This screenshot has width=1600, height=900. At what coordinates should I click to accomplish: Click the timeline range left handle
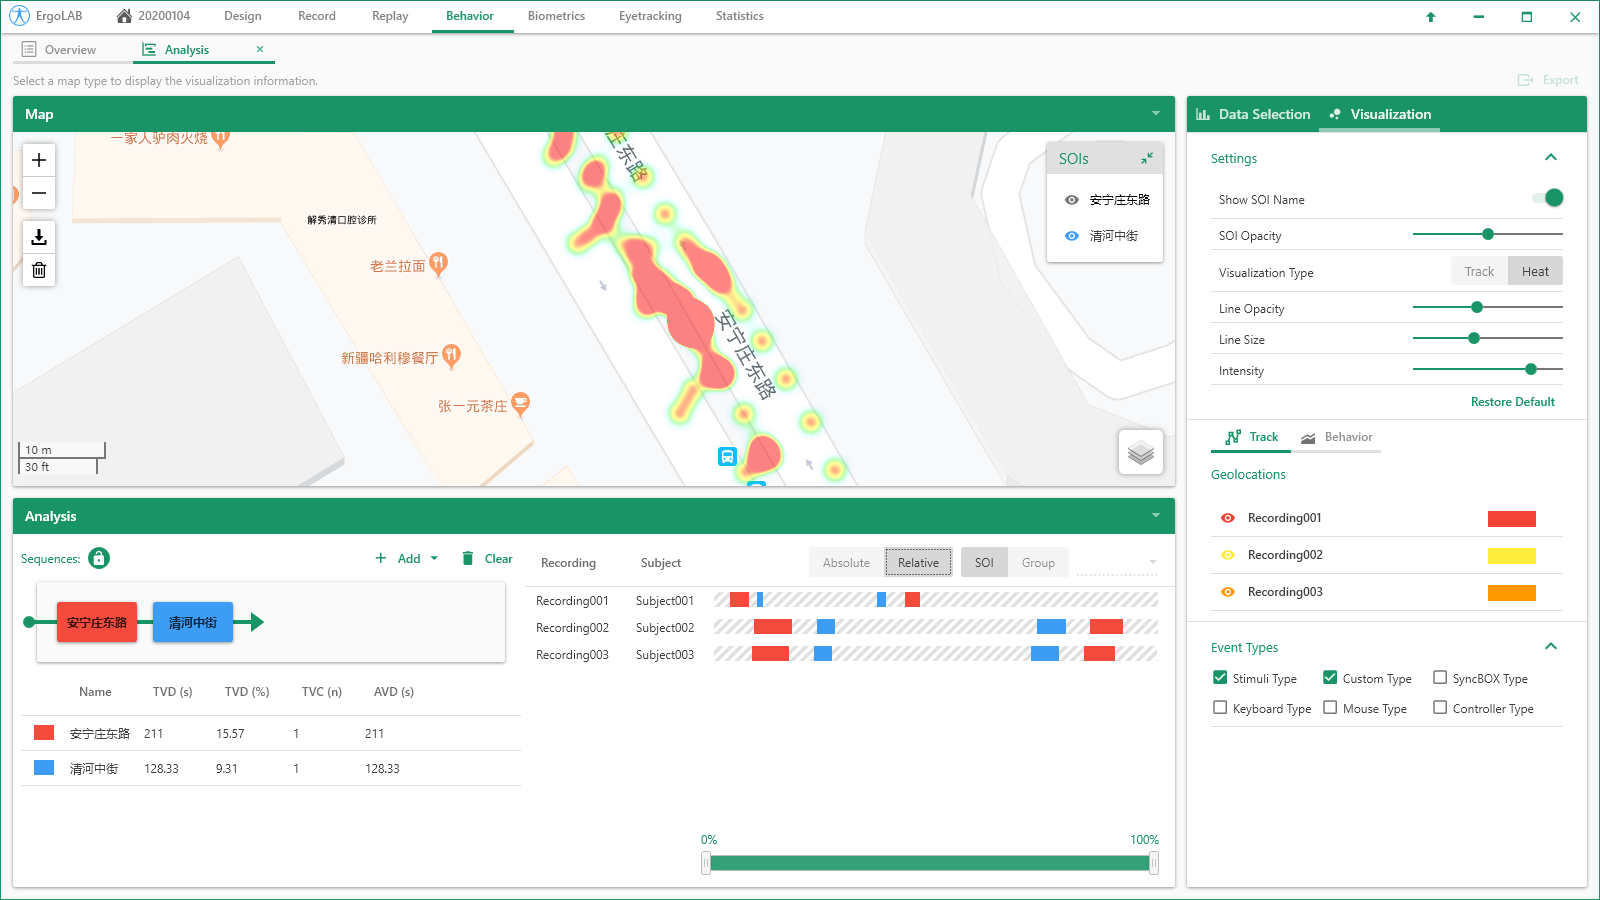click(x=706, y=863)
